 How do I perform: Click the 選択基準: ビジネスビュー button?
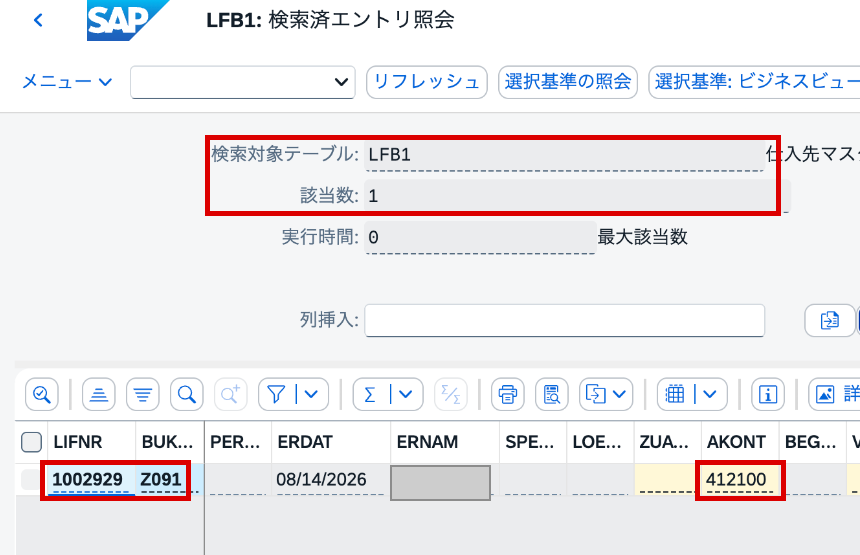(x=754, y=82)
